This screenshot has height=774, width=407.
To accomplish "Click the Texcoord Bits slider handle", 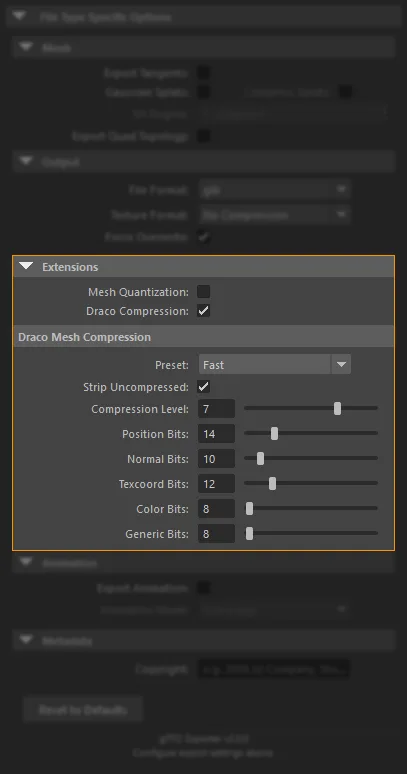I will (x=272, y=483).
